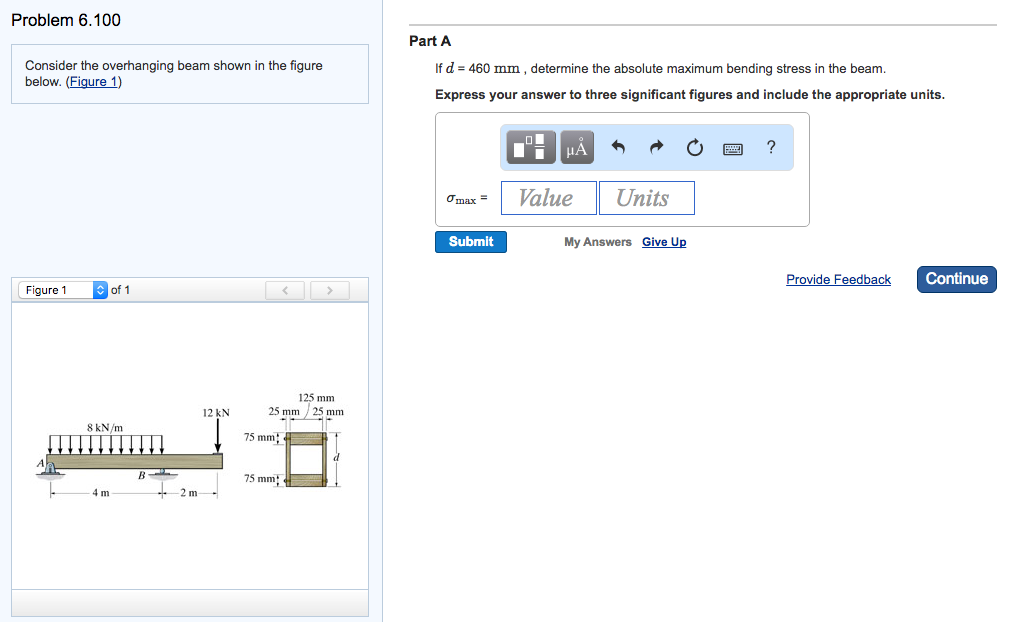The width and height of the screenshot is (1021, 622).
Task: Click the Figure 1 link in problem text
Action: tap(93, 82)
